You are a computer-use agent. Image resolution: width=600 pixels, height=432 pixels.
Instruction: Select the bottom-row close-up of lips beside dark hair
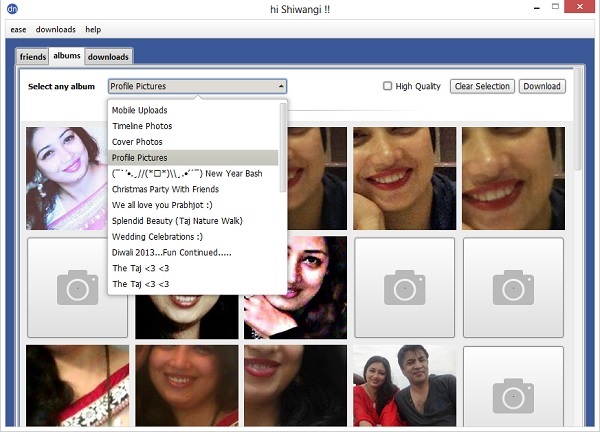pos(296,386)
